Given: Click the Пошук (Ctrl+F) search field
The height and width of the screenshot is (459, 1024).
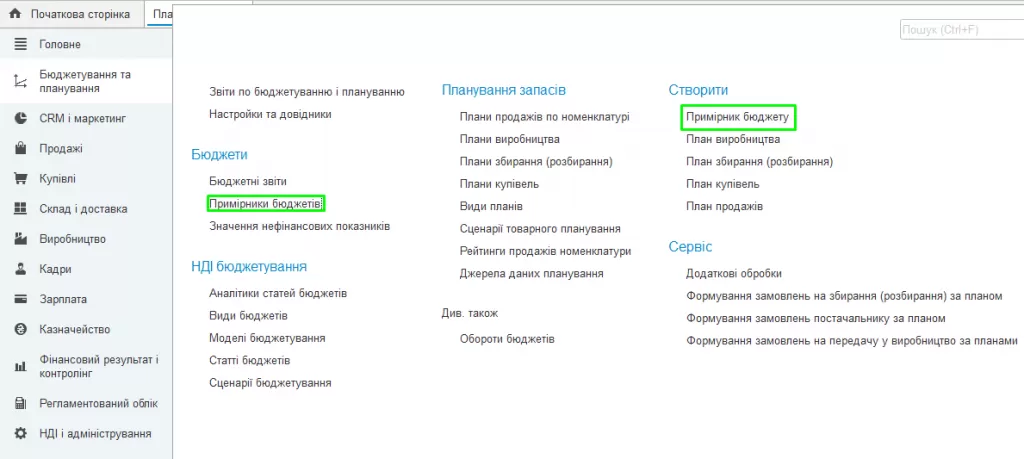Looking at the screenshot, I should point(961,30).
